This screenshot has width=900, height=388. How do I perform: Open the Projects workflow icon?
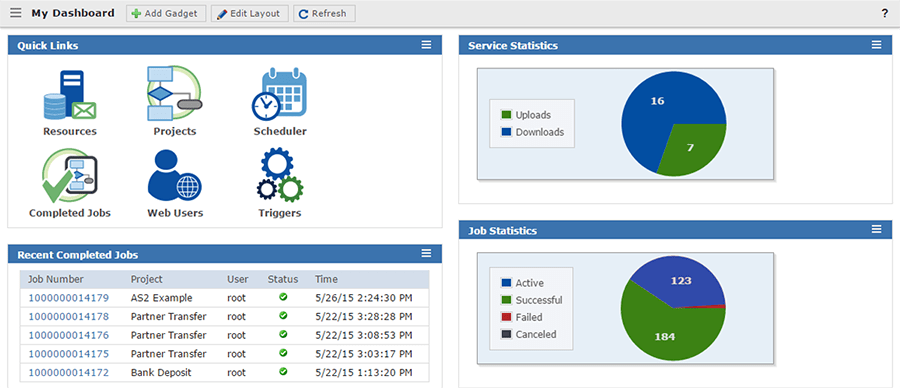[174, 93]
